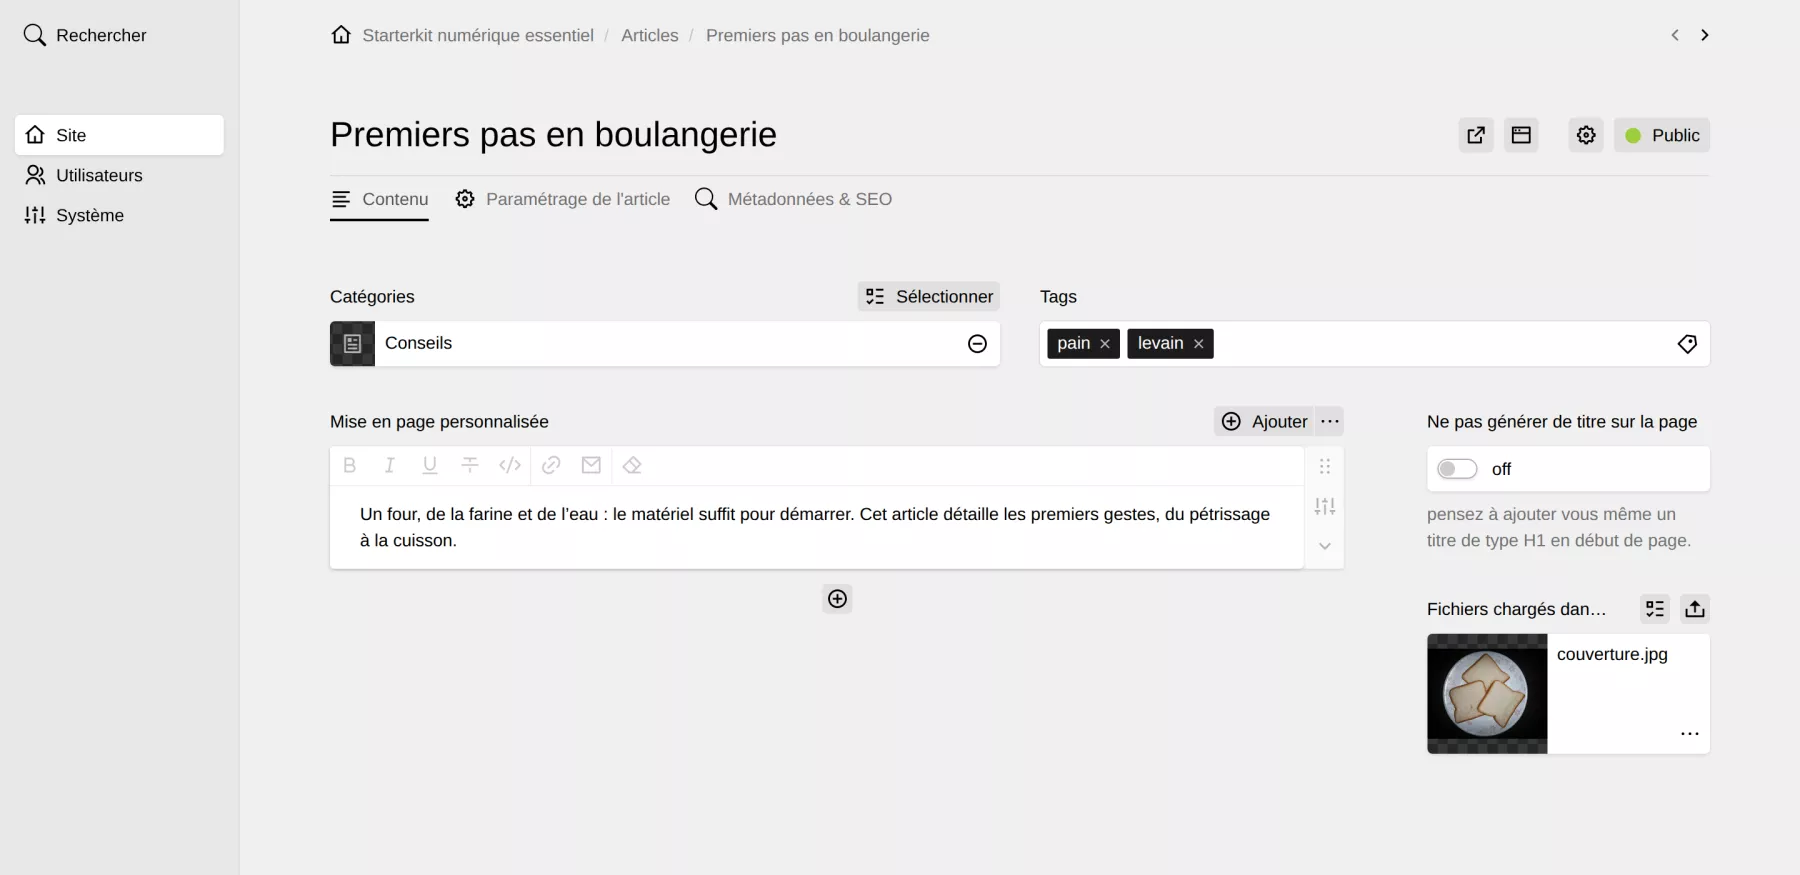The image size is (1800, 875).
Task: Click Ajouter to add a block
Action: tap(1265, 421)
